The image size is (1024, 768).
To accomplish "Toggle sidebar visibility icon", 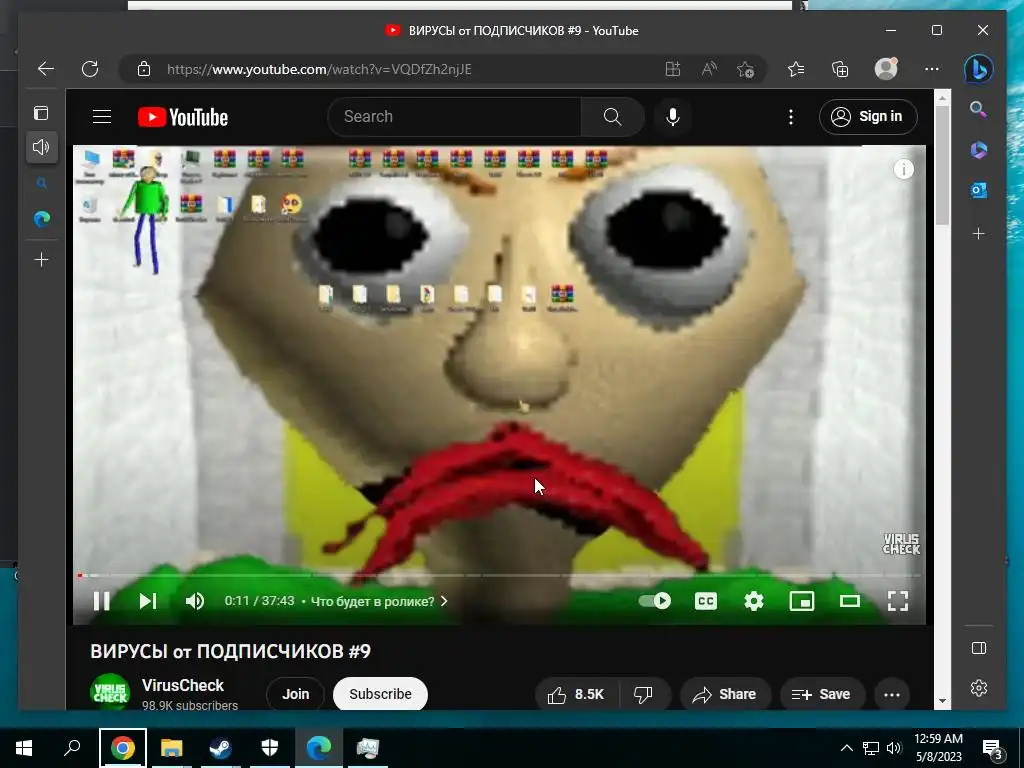I will (x=978, y=648).
